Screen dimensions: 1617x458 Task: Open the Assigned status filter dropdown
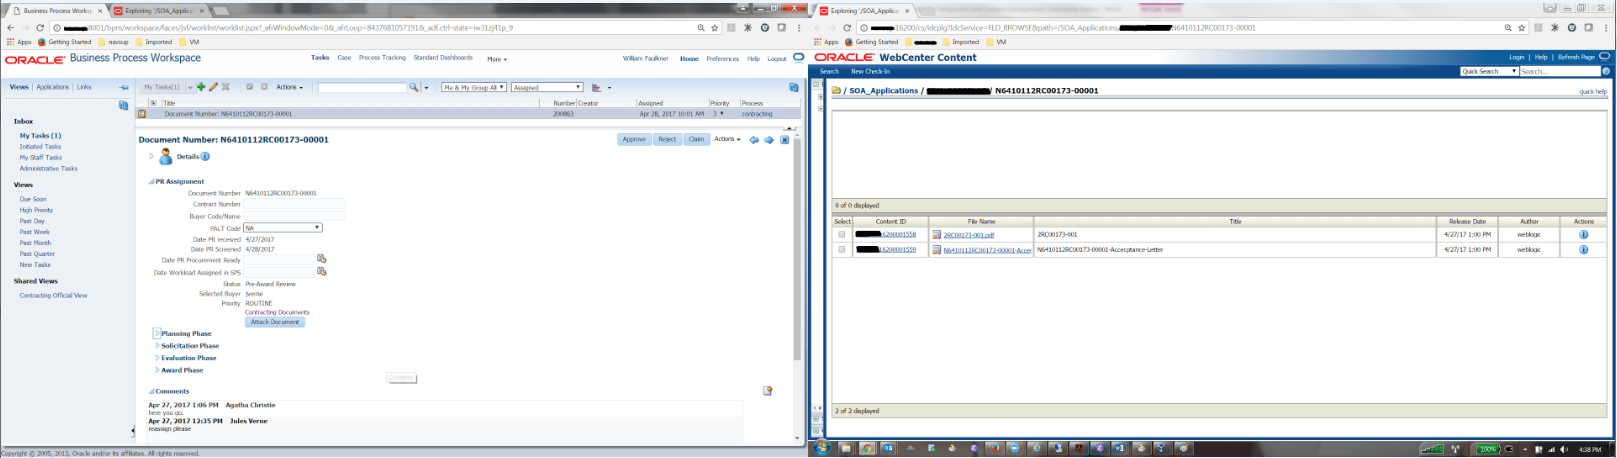(x=547, y=87)
